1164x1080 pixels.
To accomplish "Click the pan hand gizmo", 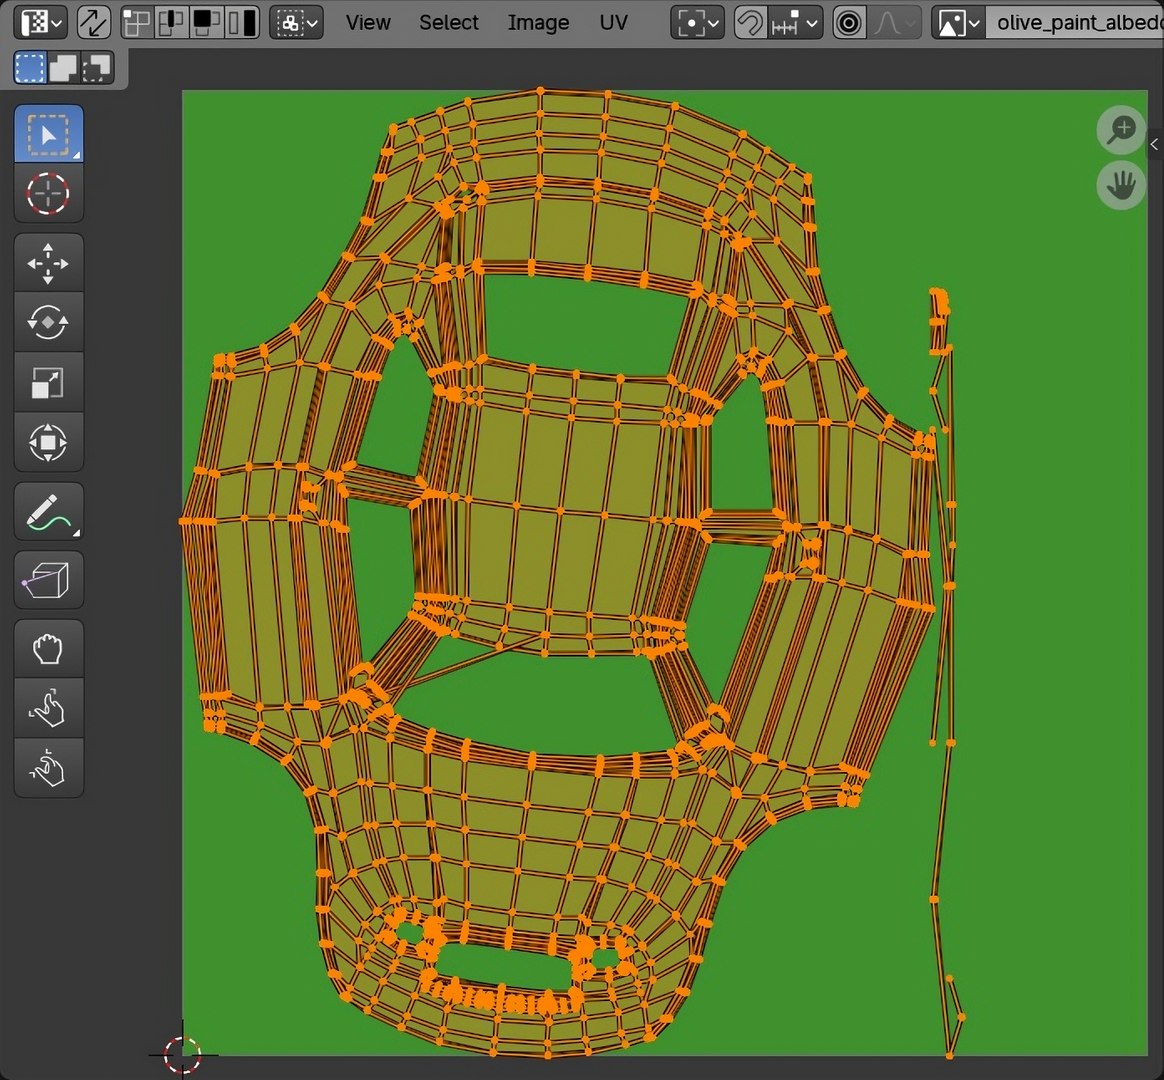I will [x=1121, y=186].
